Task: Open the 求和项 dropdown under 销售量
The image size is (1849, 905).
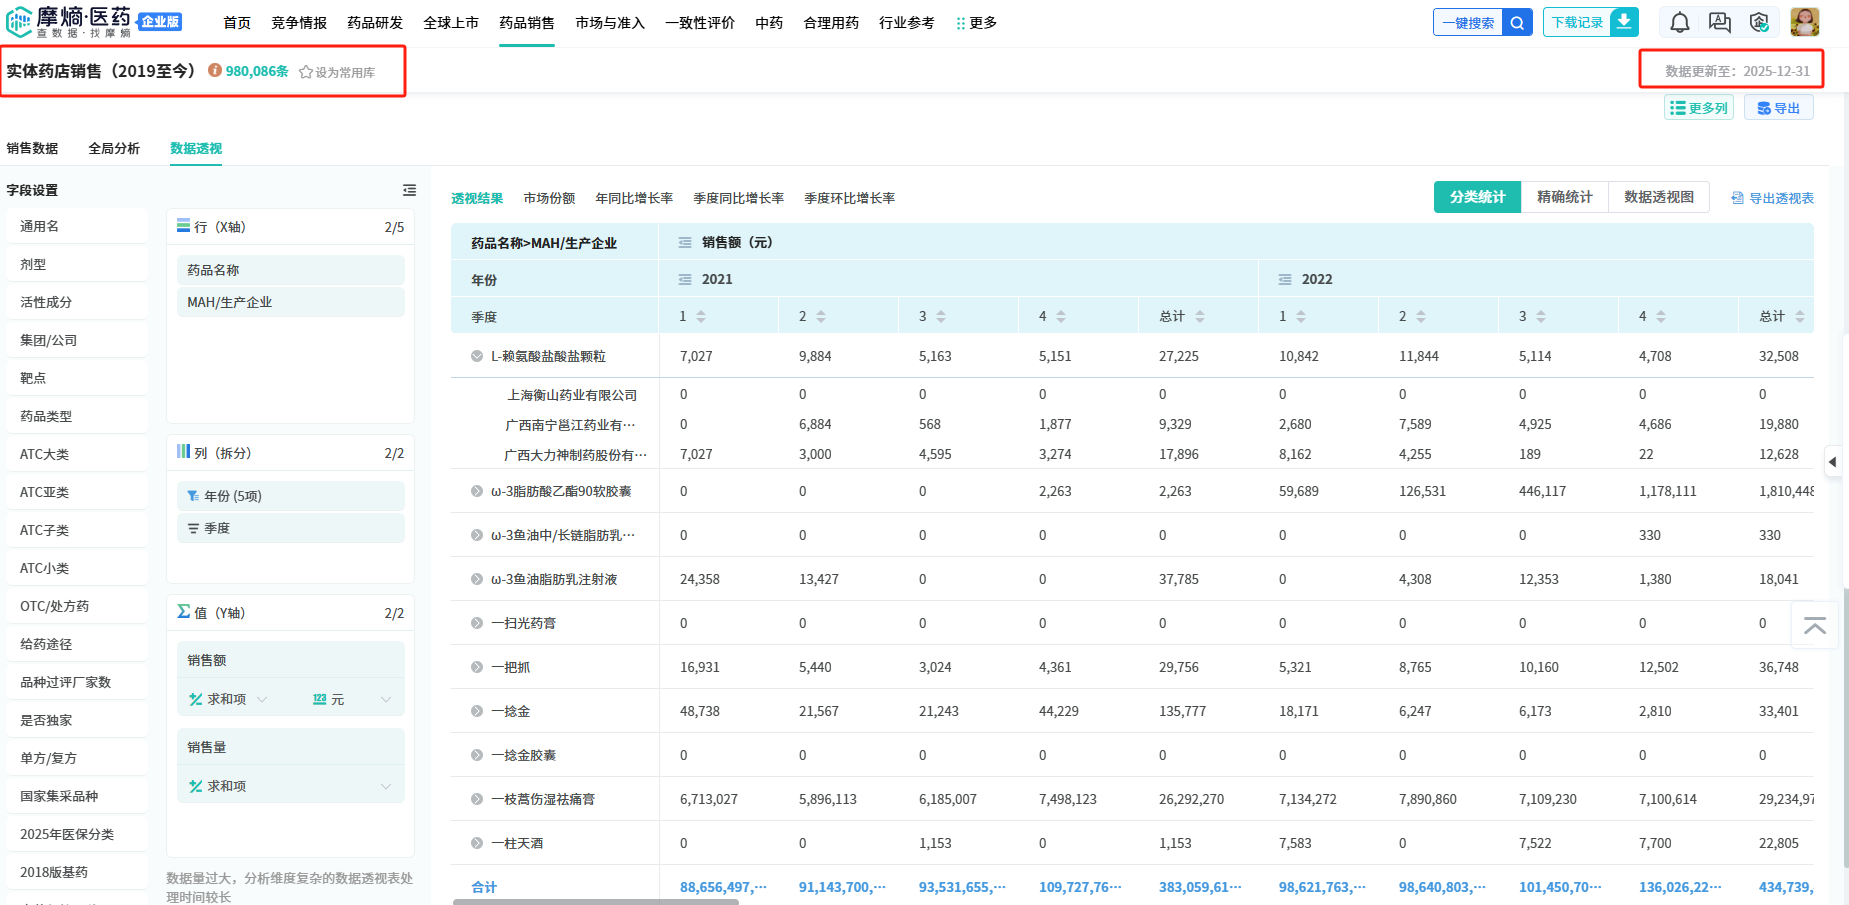Action: (x=385, y=786)
